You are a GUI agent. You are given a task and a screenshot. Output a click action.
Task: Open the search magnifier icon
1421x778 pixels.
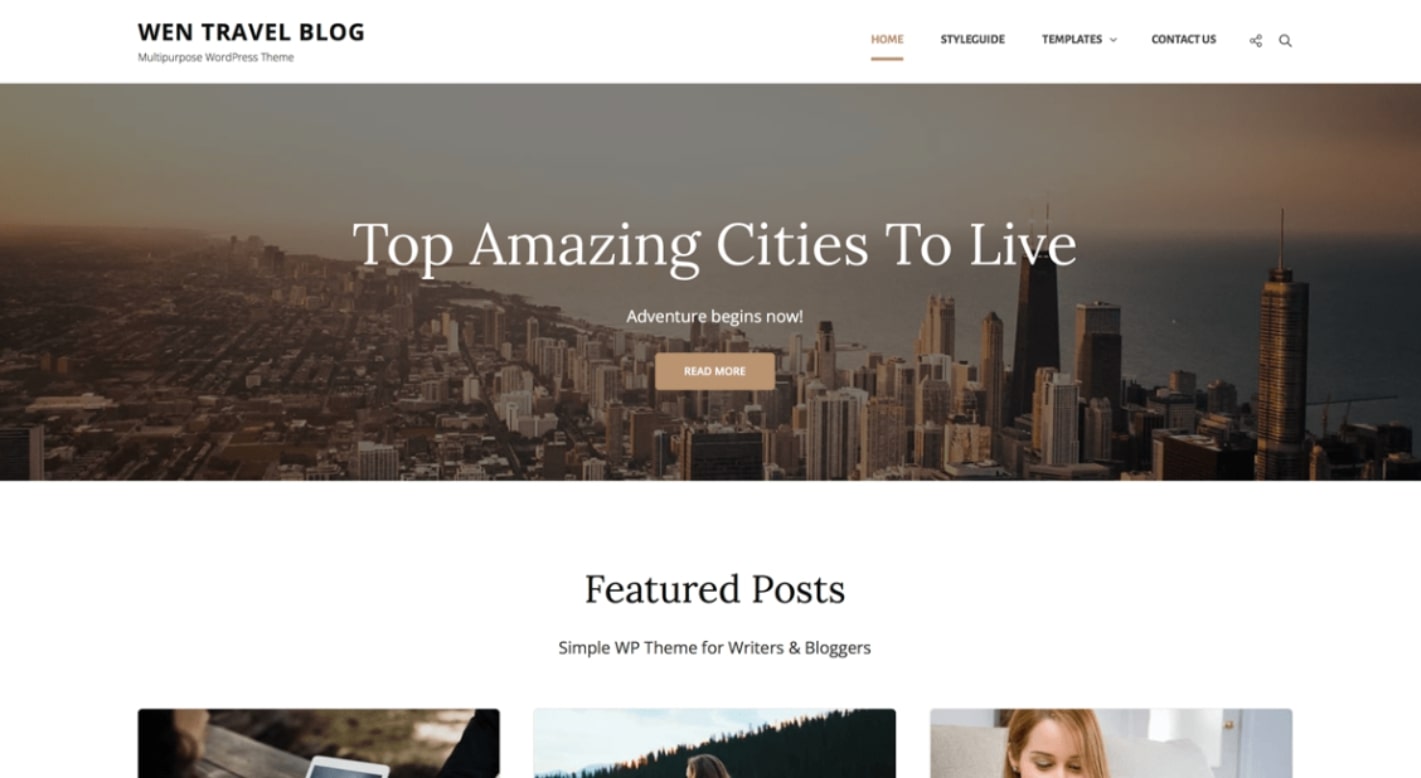pyautogui.click(x=1285, y=41)
